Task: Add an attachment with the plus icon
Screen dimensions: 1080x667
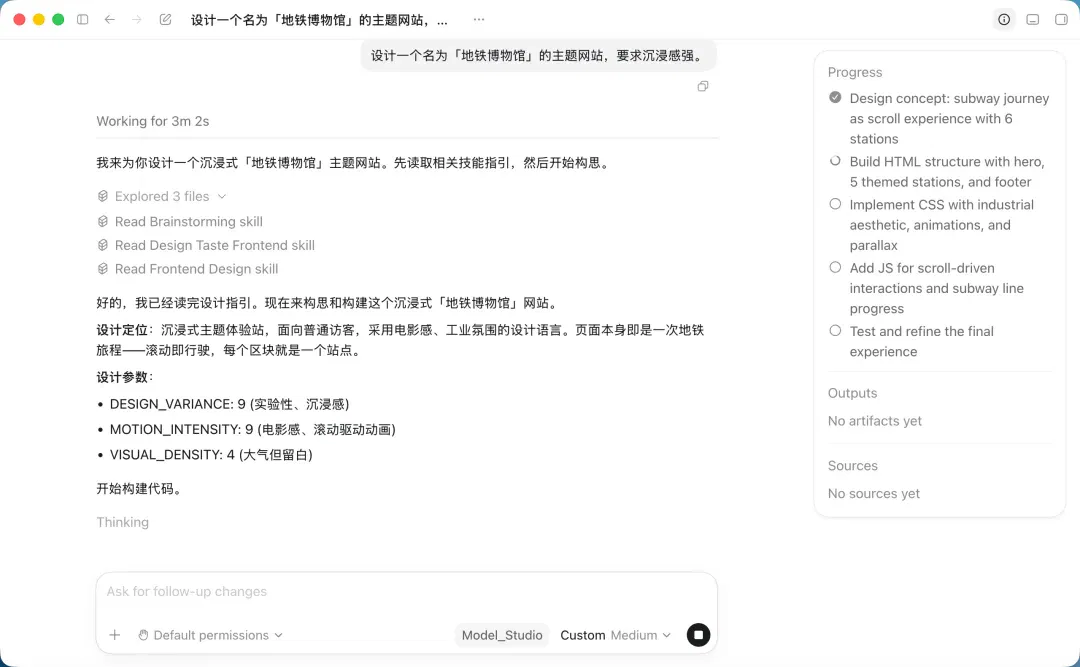Action: 115,635
